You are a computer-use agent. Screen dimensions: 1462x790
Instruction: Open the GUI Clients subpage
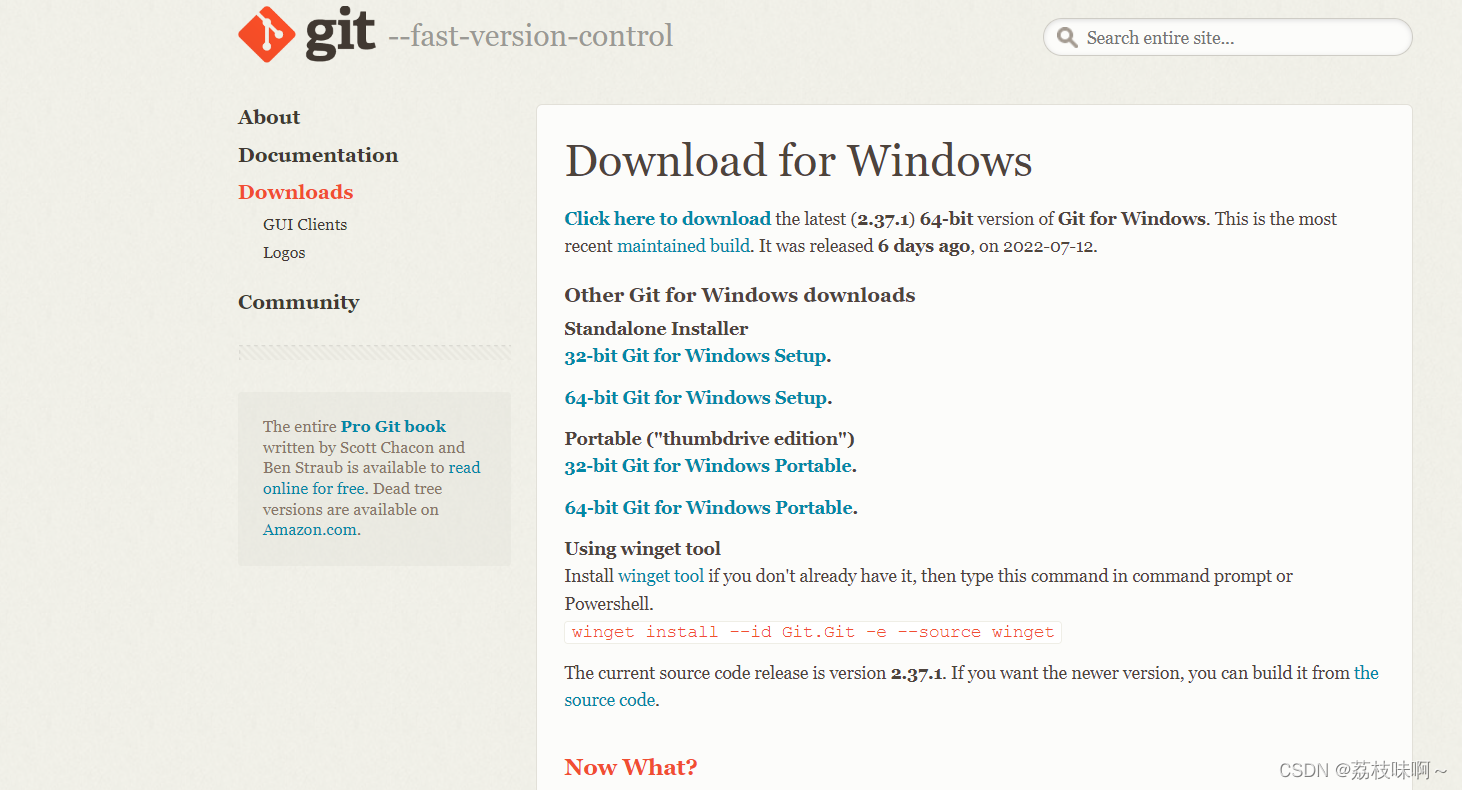click(x=305, y=224)
